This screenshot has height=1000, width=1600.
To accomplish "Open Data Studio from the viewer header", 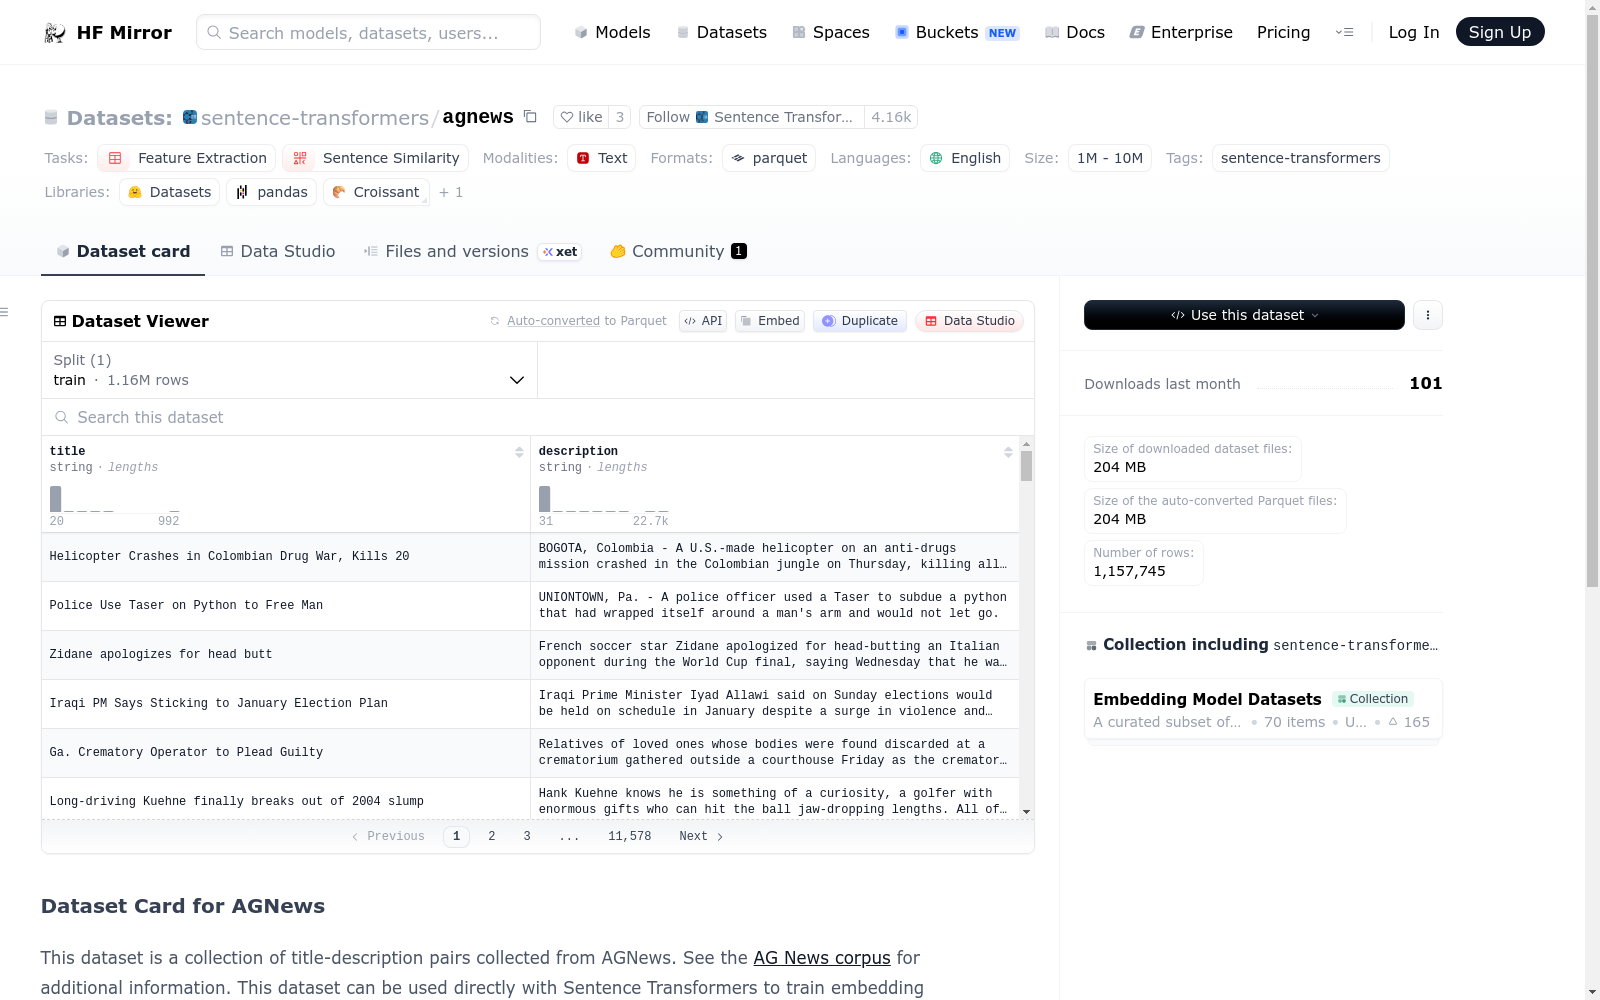I will 969,321.
